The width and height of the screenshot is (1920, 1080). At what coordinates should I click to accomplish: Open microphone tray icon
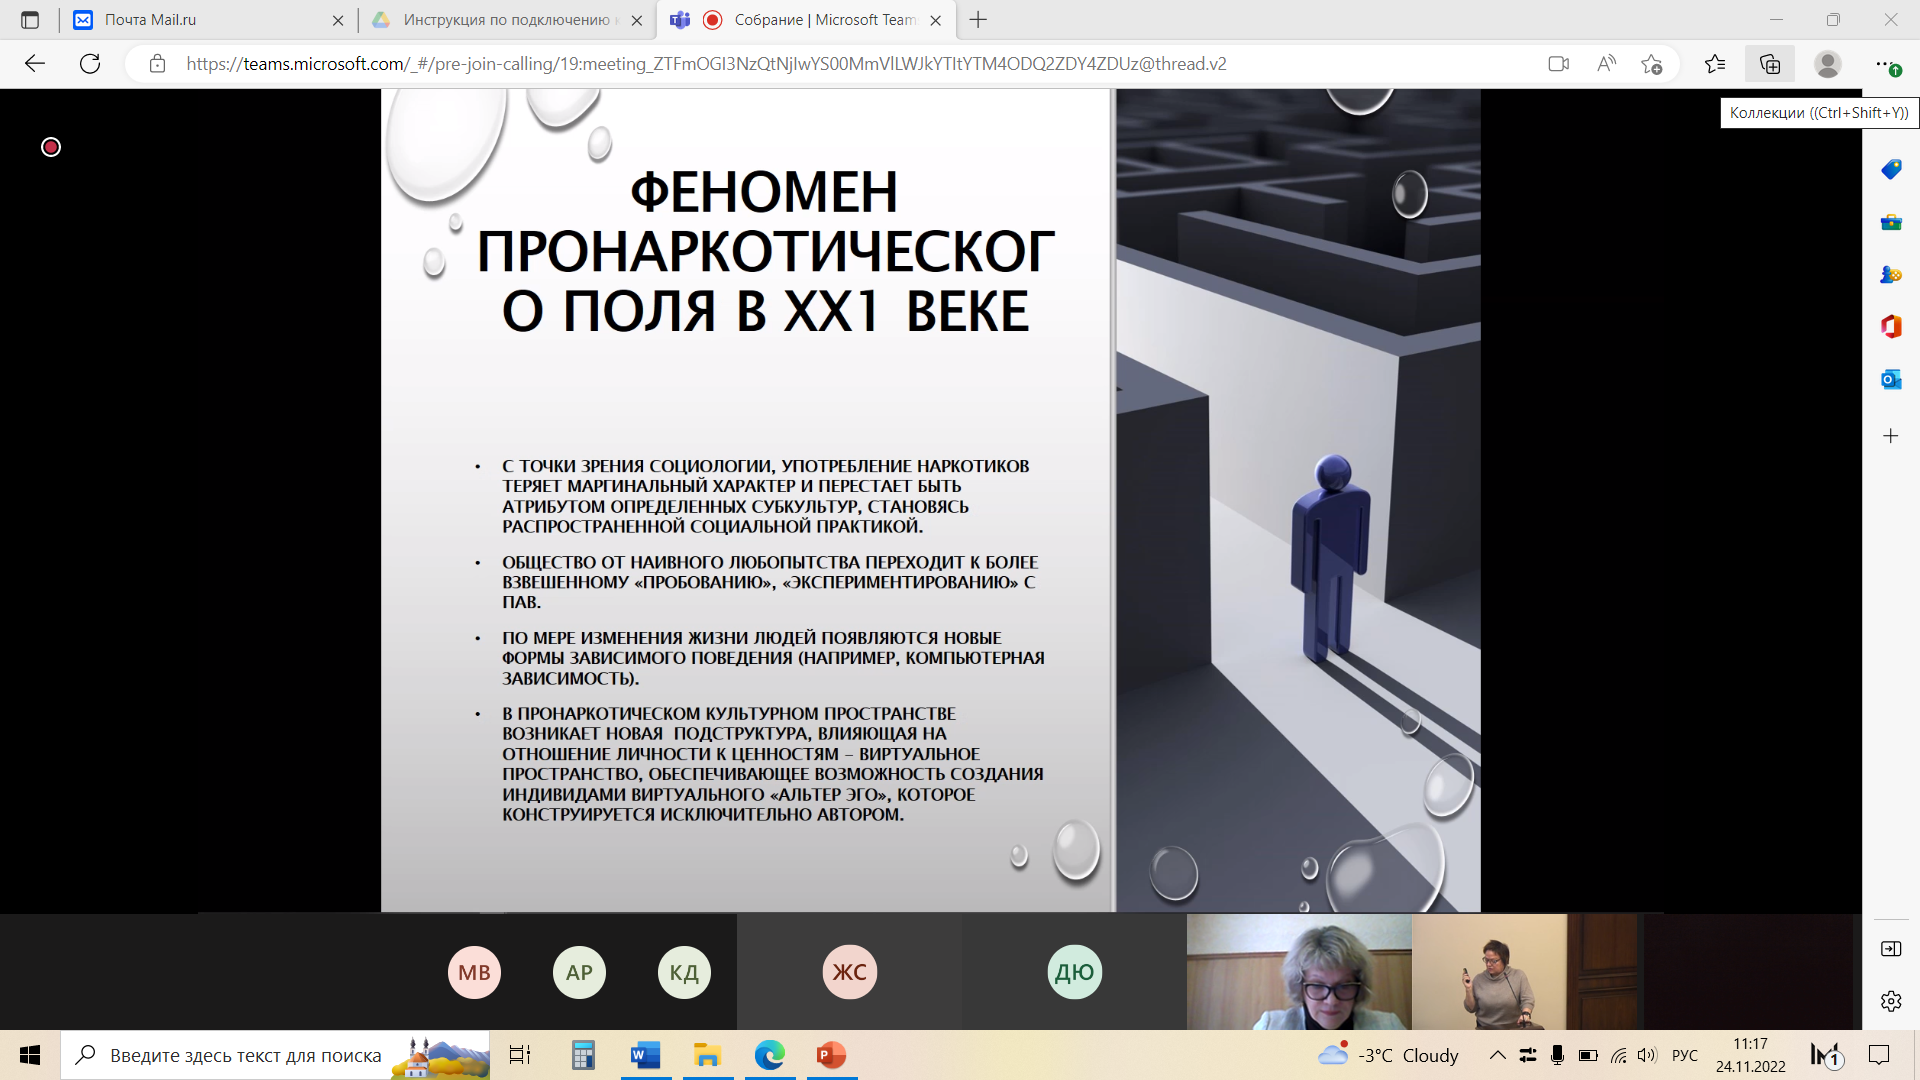[x=1557, y=1055]
